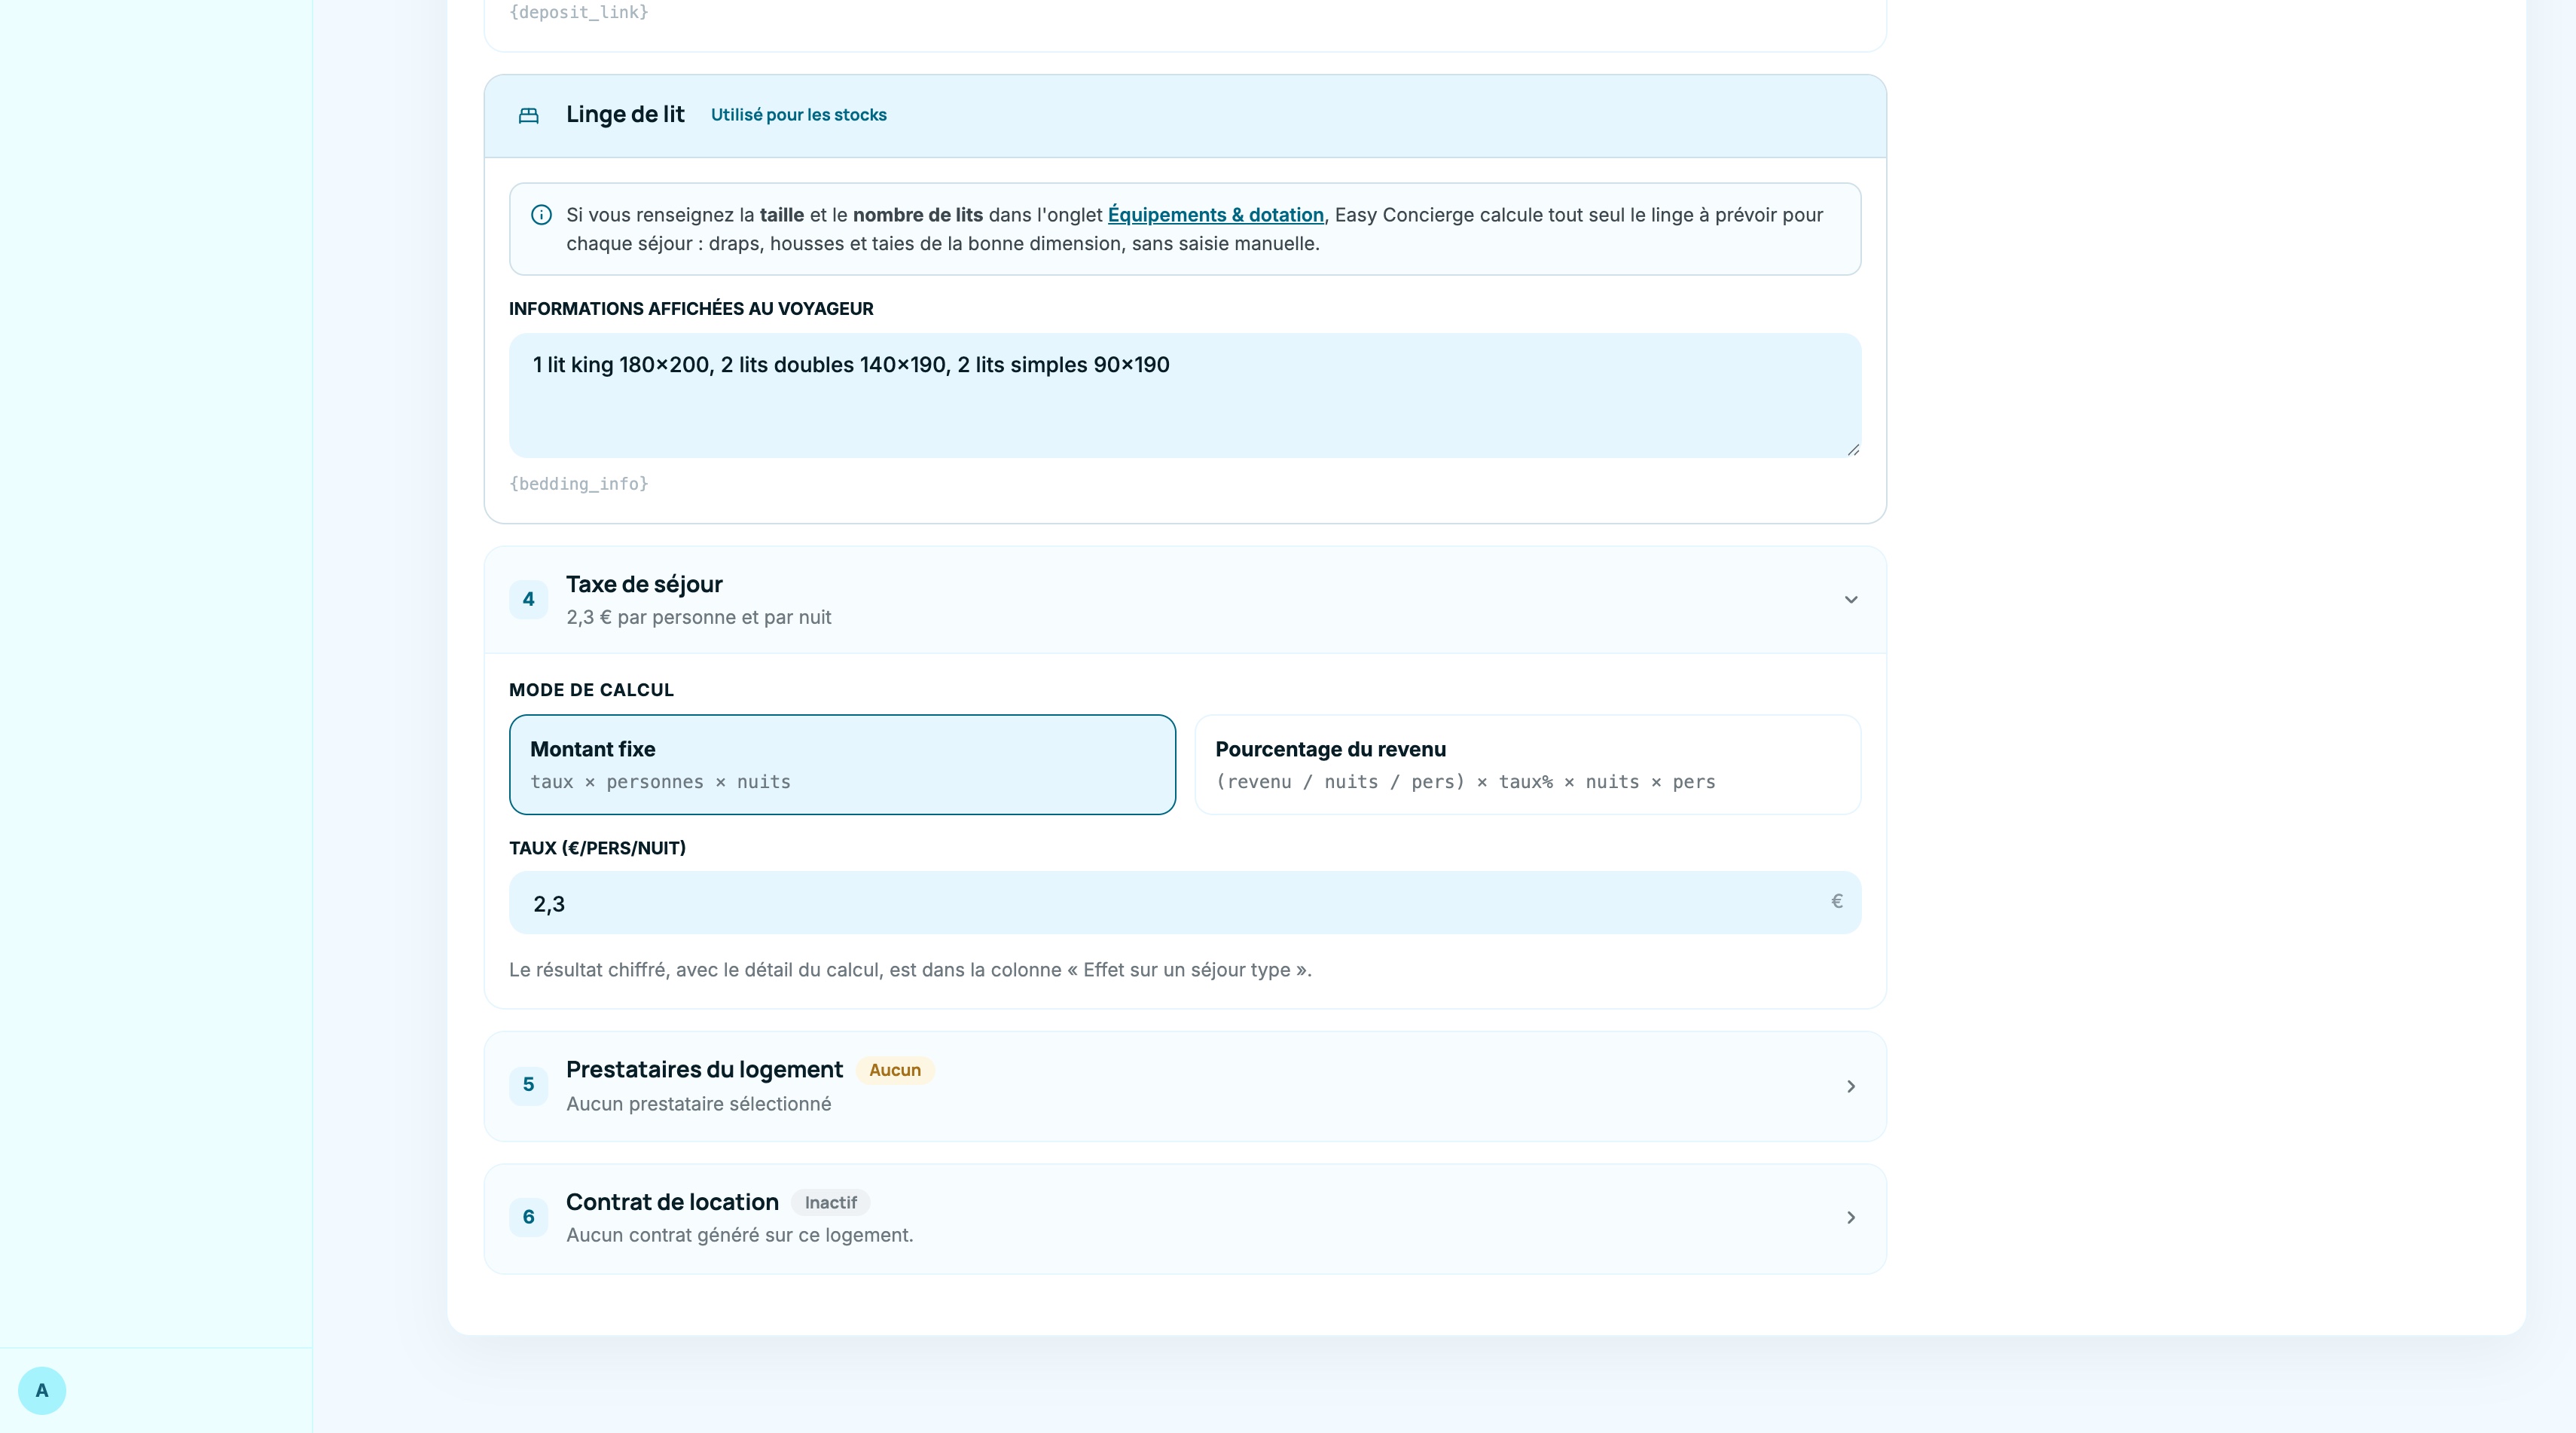Collapse the Taxe de séjour section chevron
Screen dimensions: 2576x1433
click(1851, 600)
